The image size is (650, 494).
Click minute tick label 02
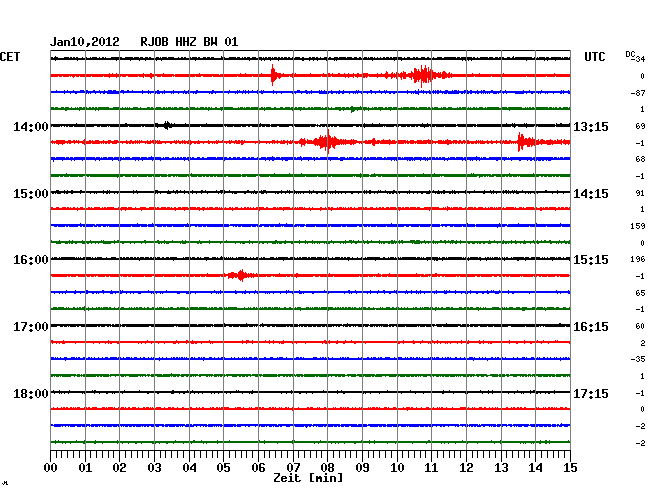click(119, 468)
